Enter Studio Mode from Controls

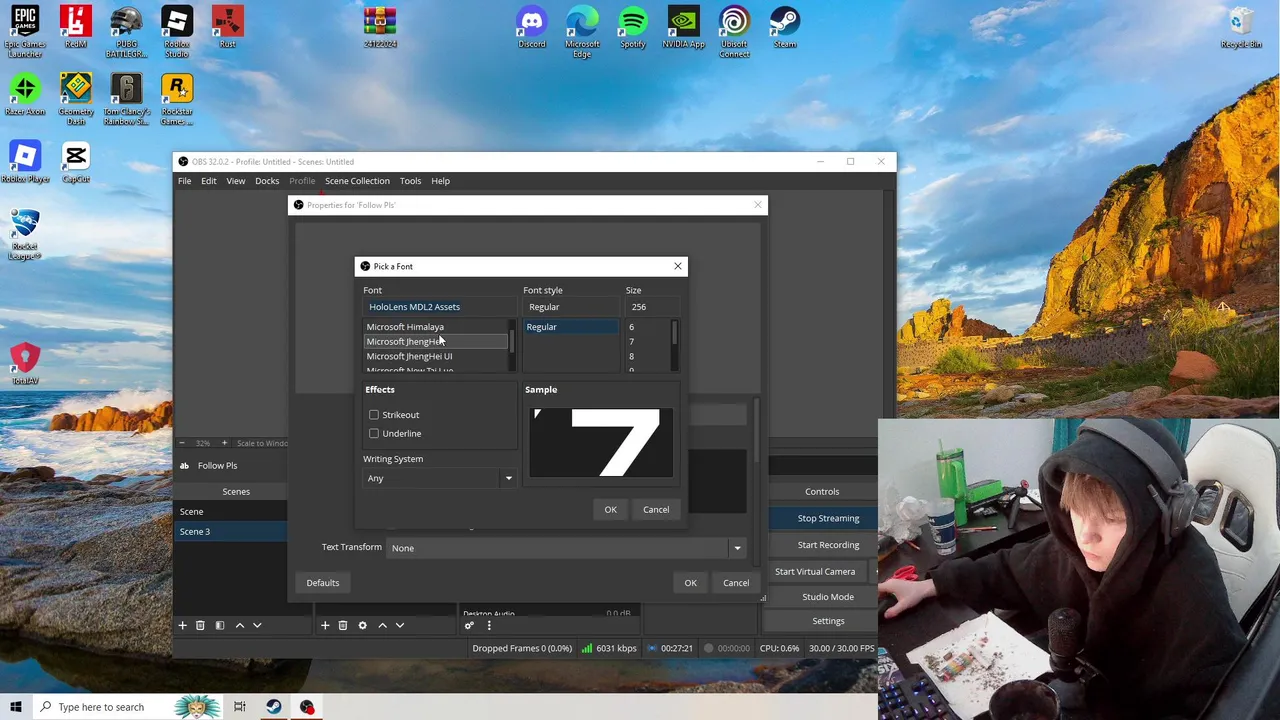[x=828, y=597]
